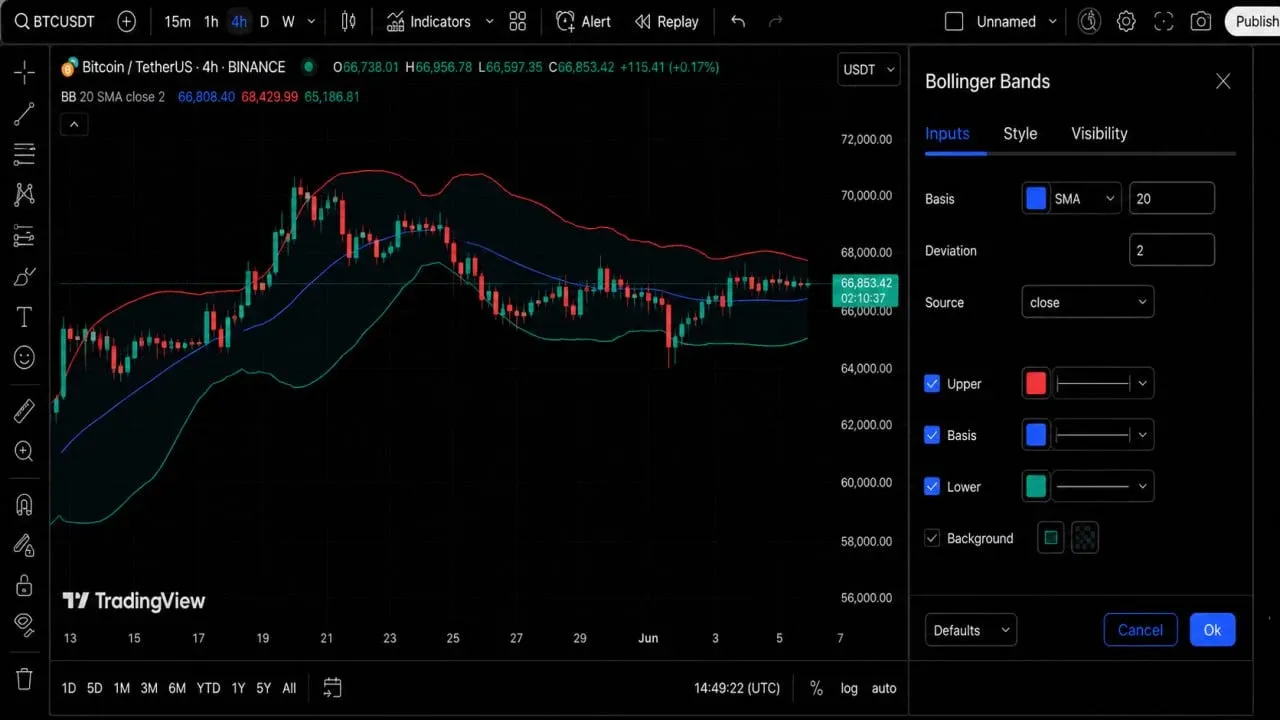The width and height of the screenshot is (1280, 720).
Task: Select the ruler measure tool
Action: coord(24,410)
